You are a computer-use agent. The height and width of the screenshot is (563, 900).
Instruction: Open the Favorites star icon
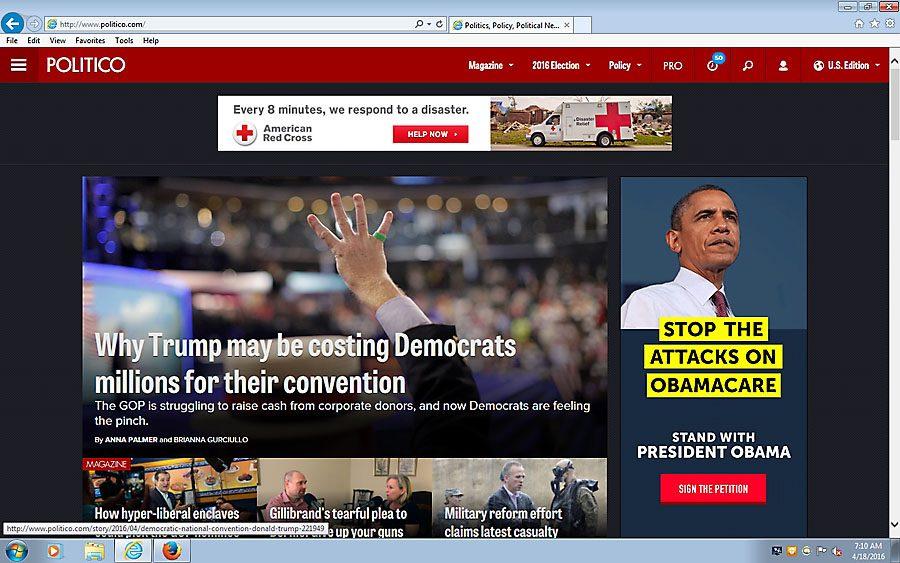click(x=874, y=24)
